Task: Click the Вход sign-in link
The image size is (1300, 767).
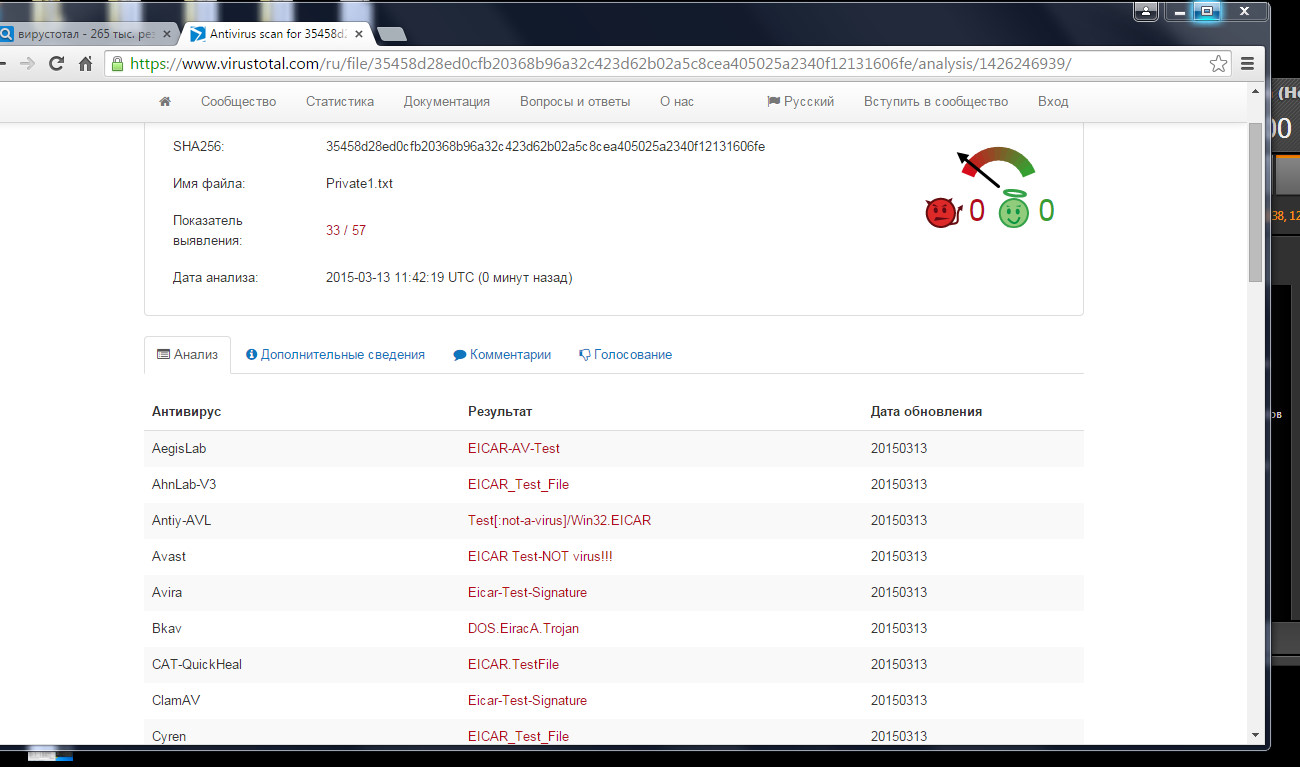Action: 1053,101
